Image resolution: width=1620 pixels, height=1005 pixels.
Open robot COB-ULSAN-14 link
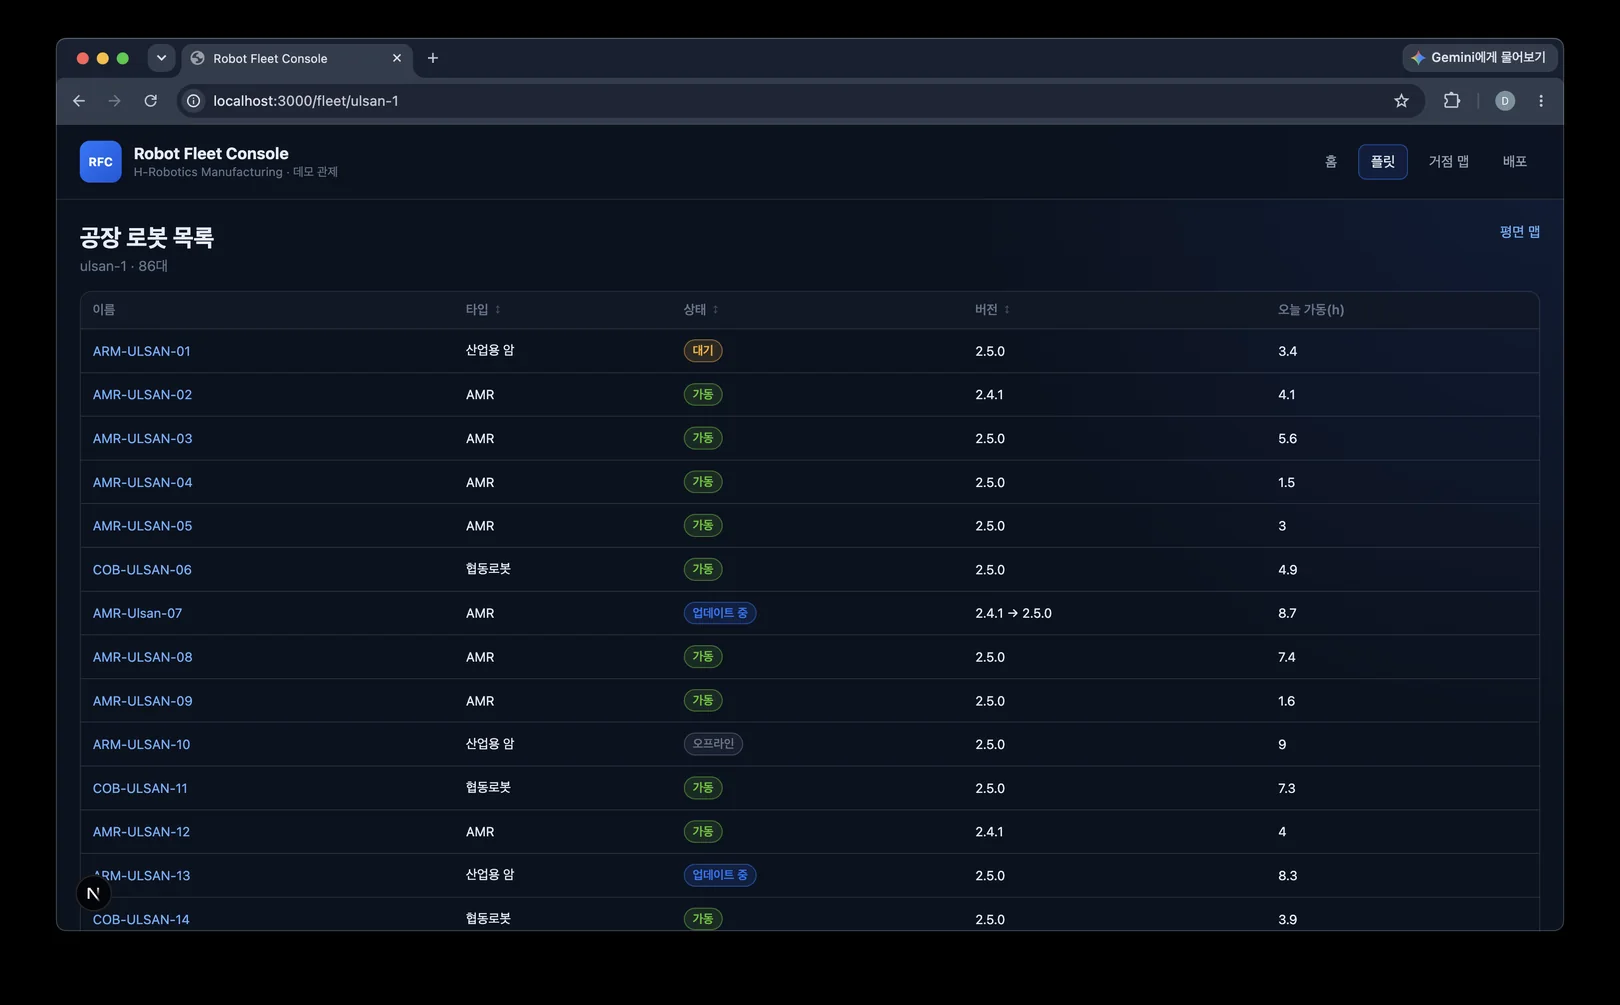tap(141, 920)
